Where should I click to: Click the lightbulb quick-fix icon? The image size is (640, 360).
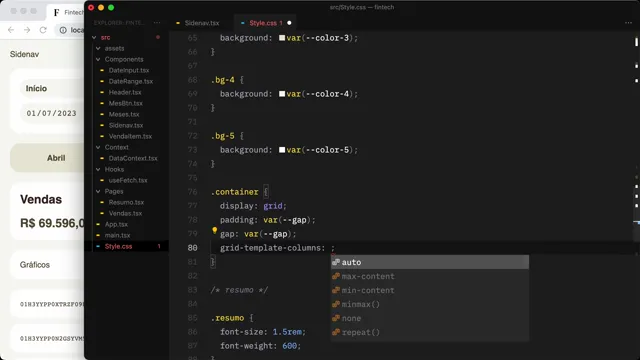click(x=214, y=231)
